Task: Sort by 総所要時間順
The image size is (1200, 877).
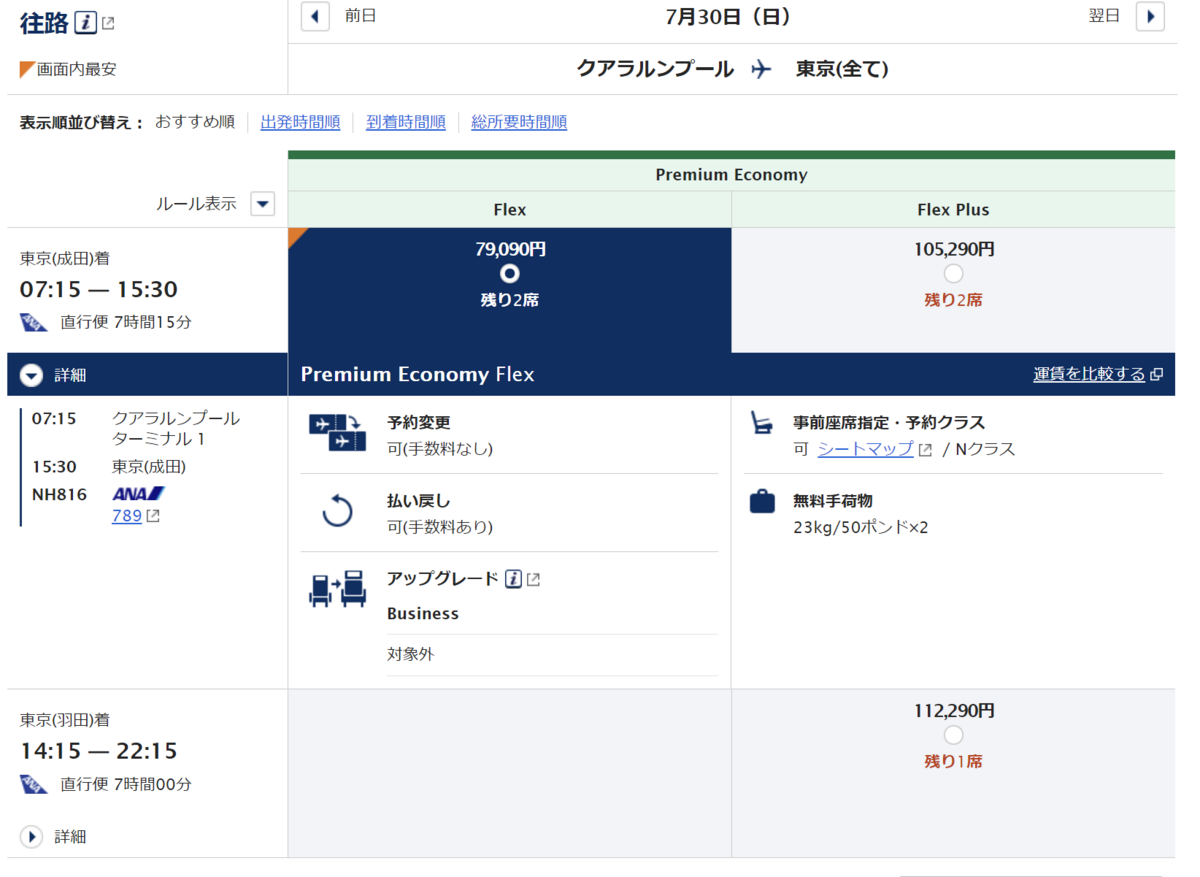Action: (519, 122)
